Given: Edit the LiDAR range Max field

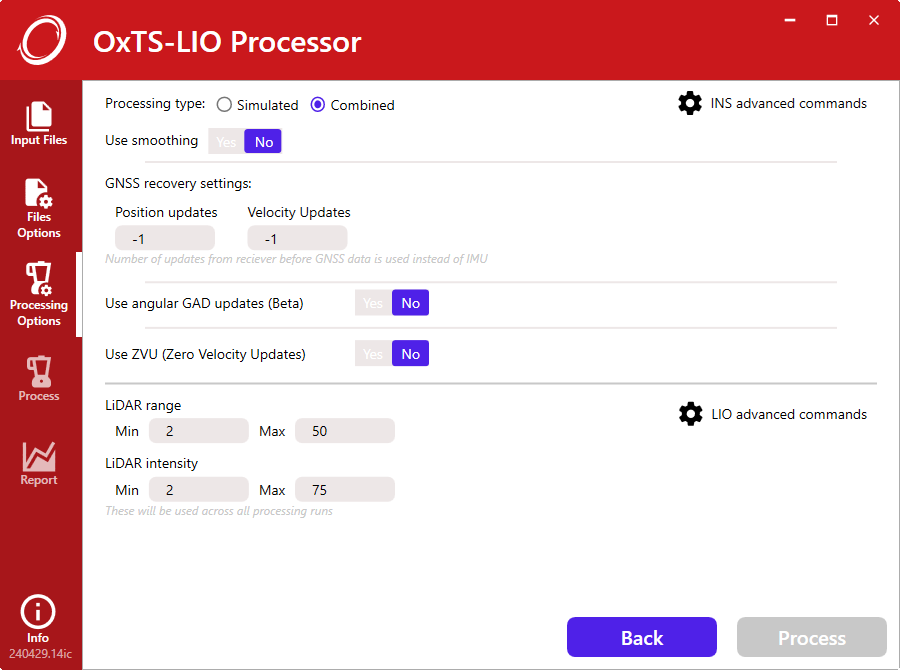Looking at the screenshot, I should coord(345,431).
